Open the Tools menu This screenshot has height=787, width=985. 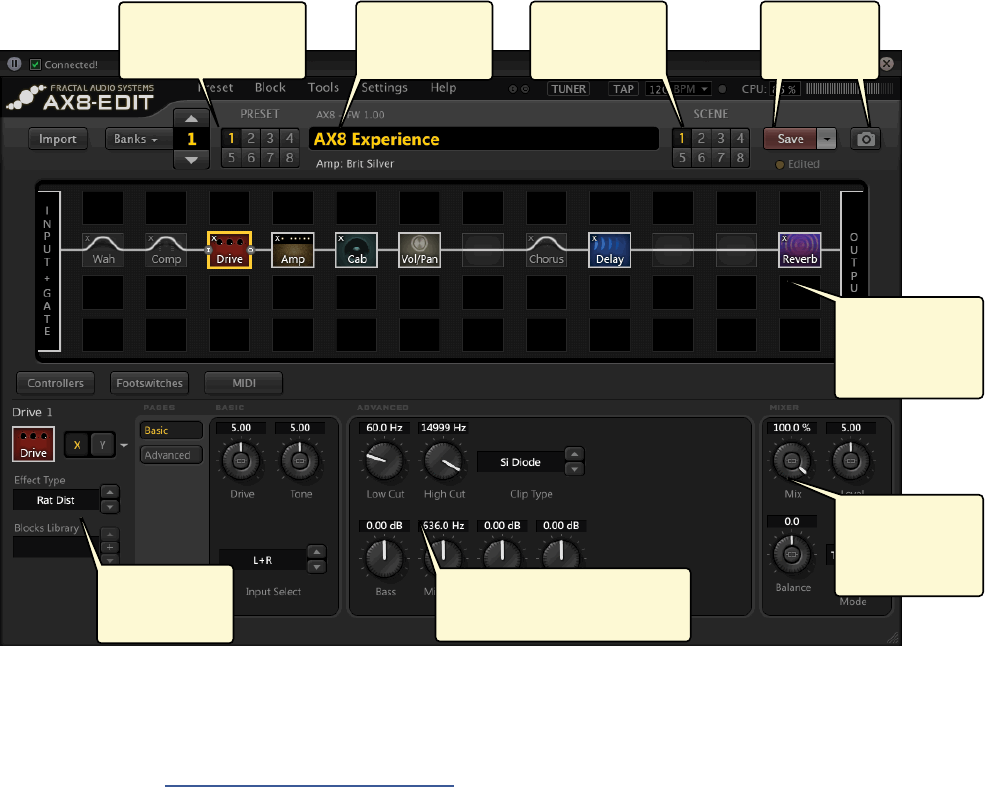point(323,87)
